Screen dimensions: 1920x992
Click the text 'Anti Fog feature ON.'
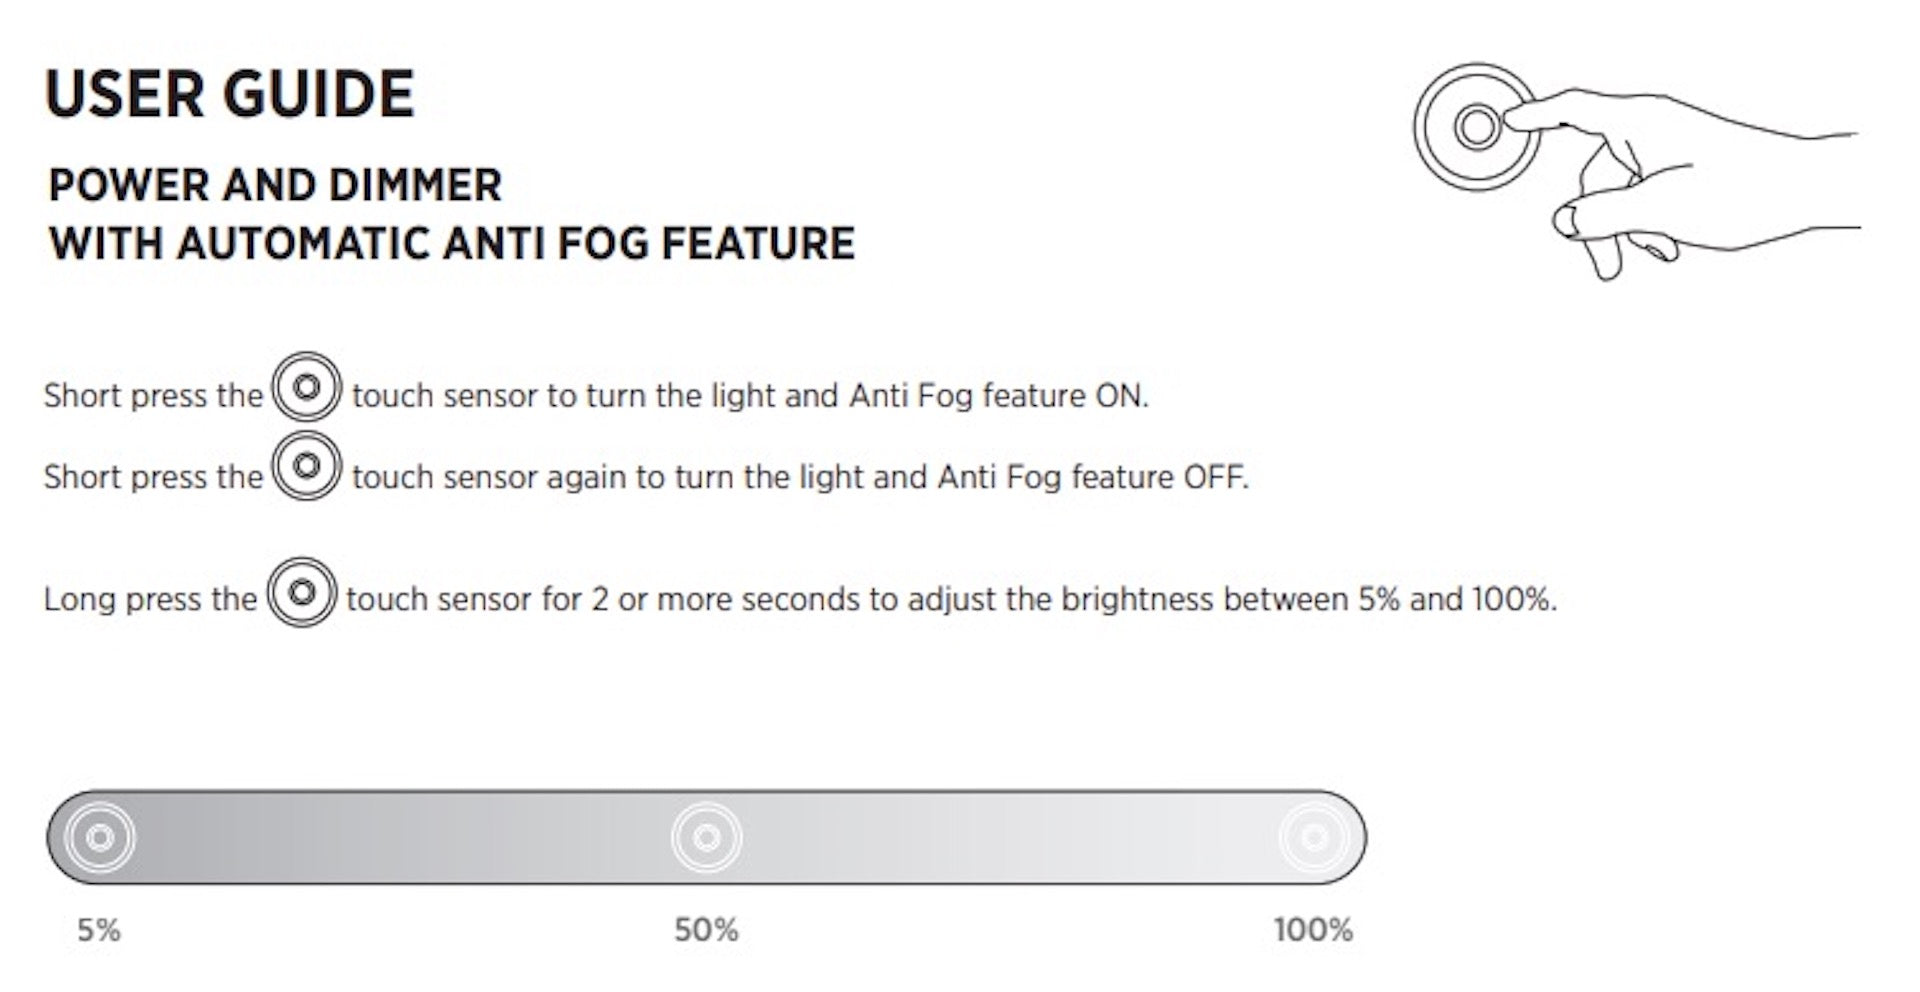coord(998,396)
